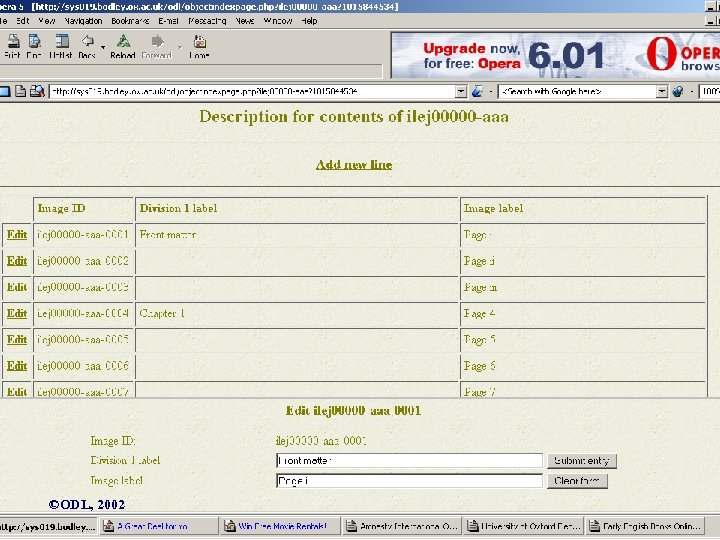The image size is (720, 540).
Task: Switch to Amnesty International window tab
Action: (403, 526)
